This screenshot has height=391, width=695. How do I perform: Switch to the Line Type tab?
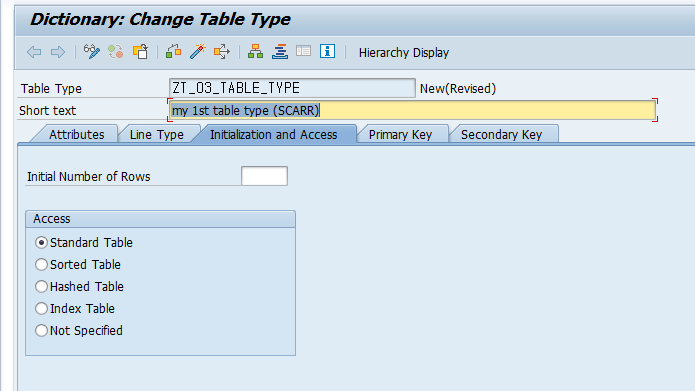(156, 134)
